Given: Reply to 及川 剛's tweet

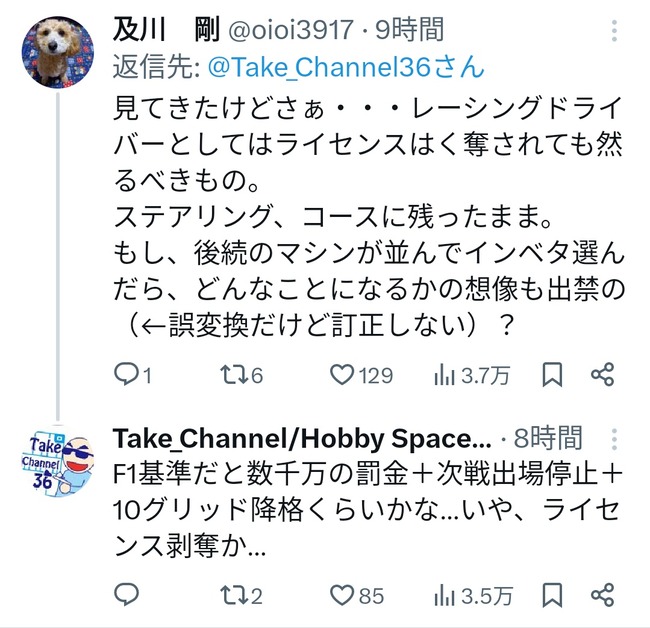Looking at the screenshot, I should tap(133, 375).
